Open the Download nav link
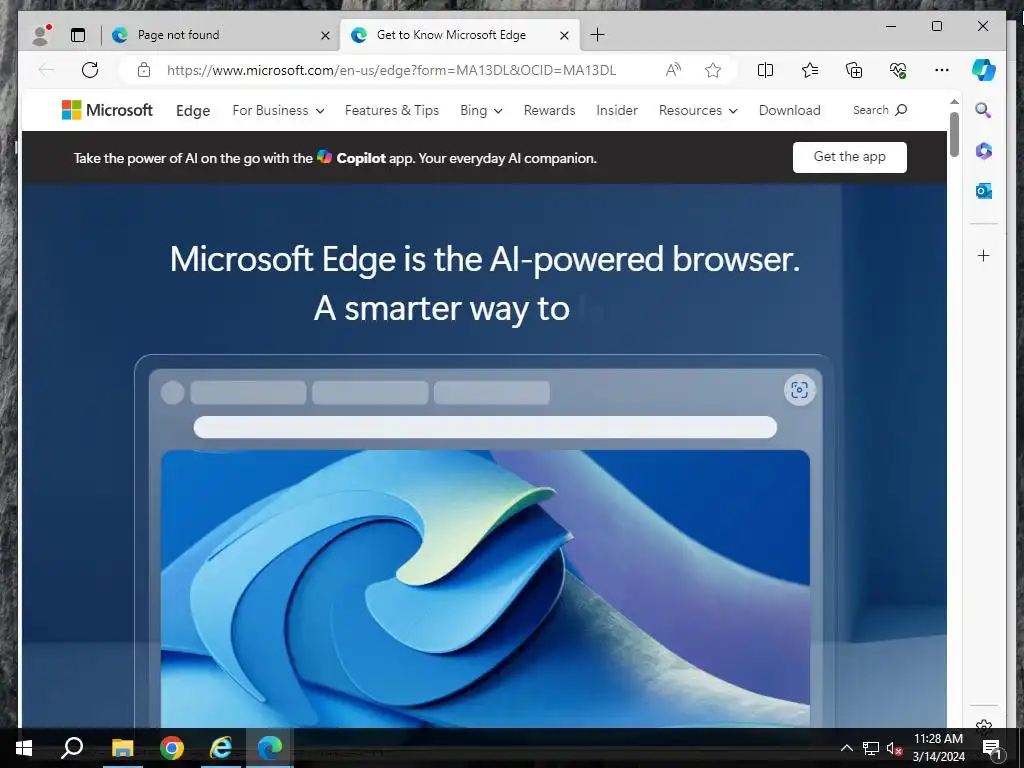1024x768 pixels. [790, 110]
